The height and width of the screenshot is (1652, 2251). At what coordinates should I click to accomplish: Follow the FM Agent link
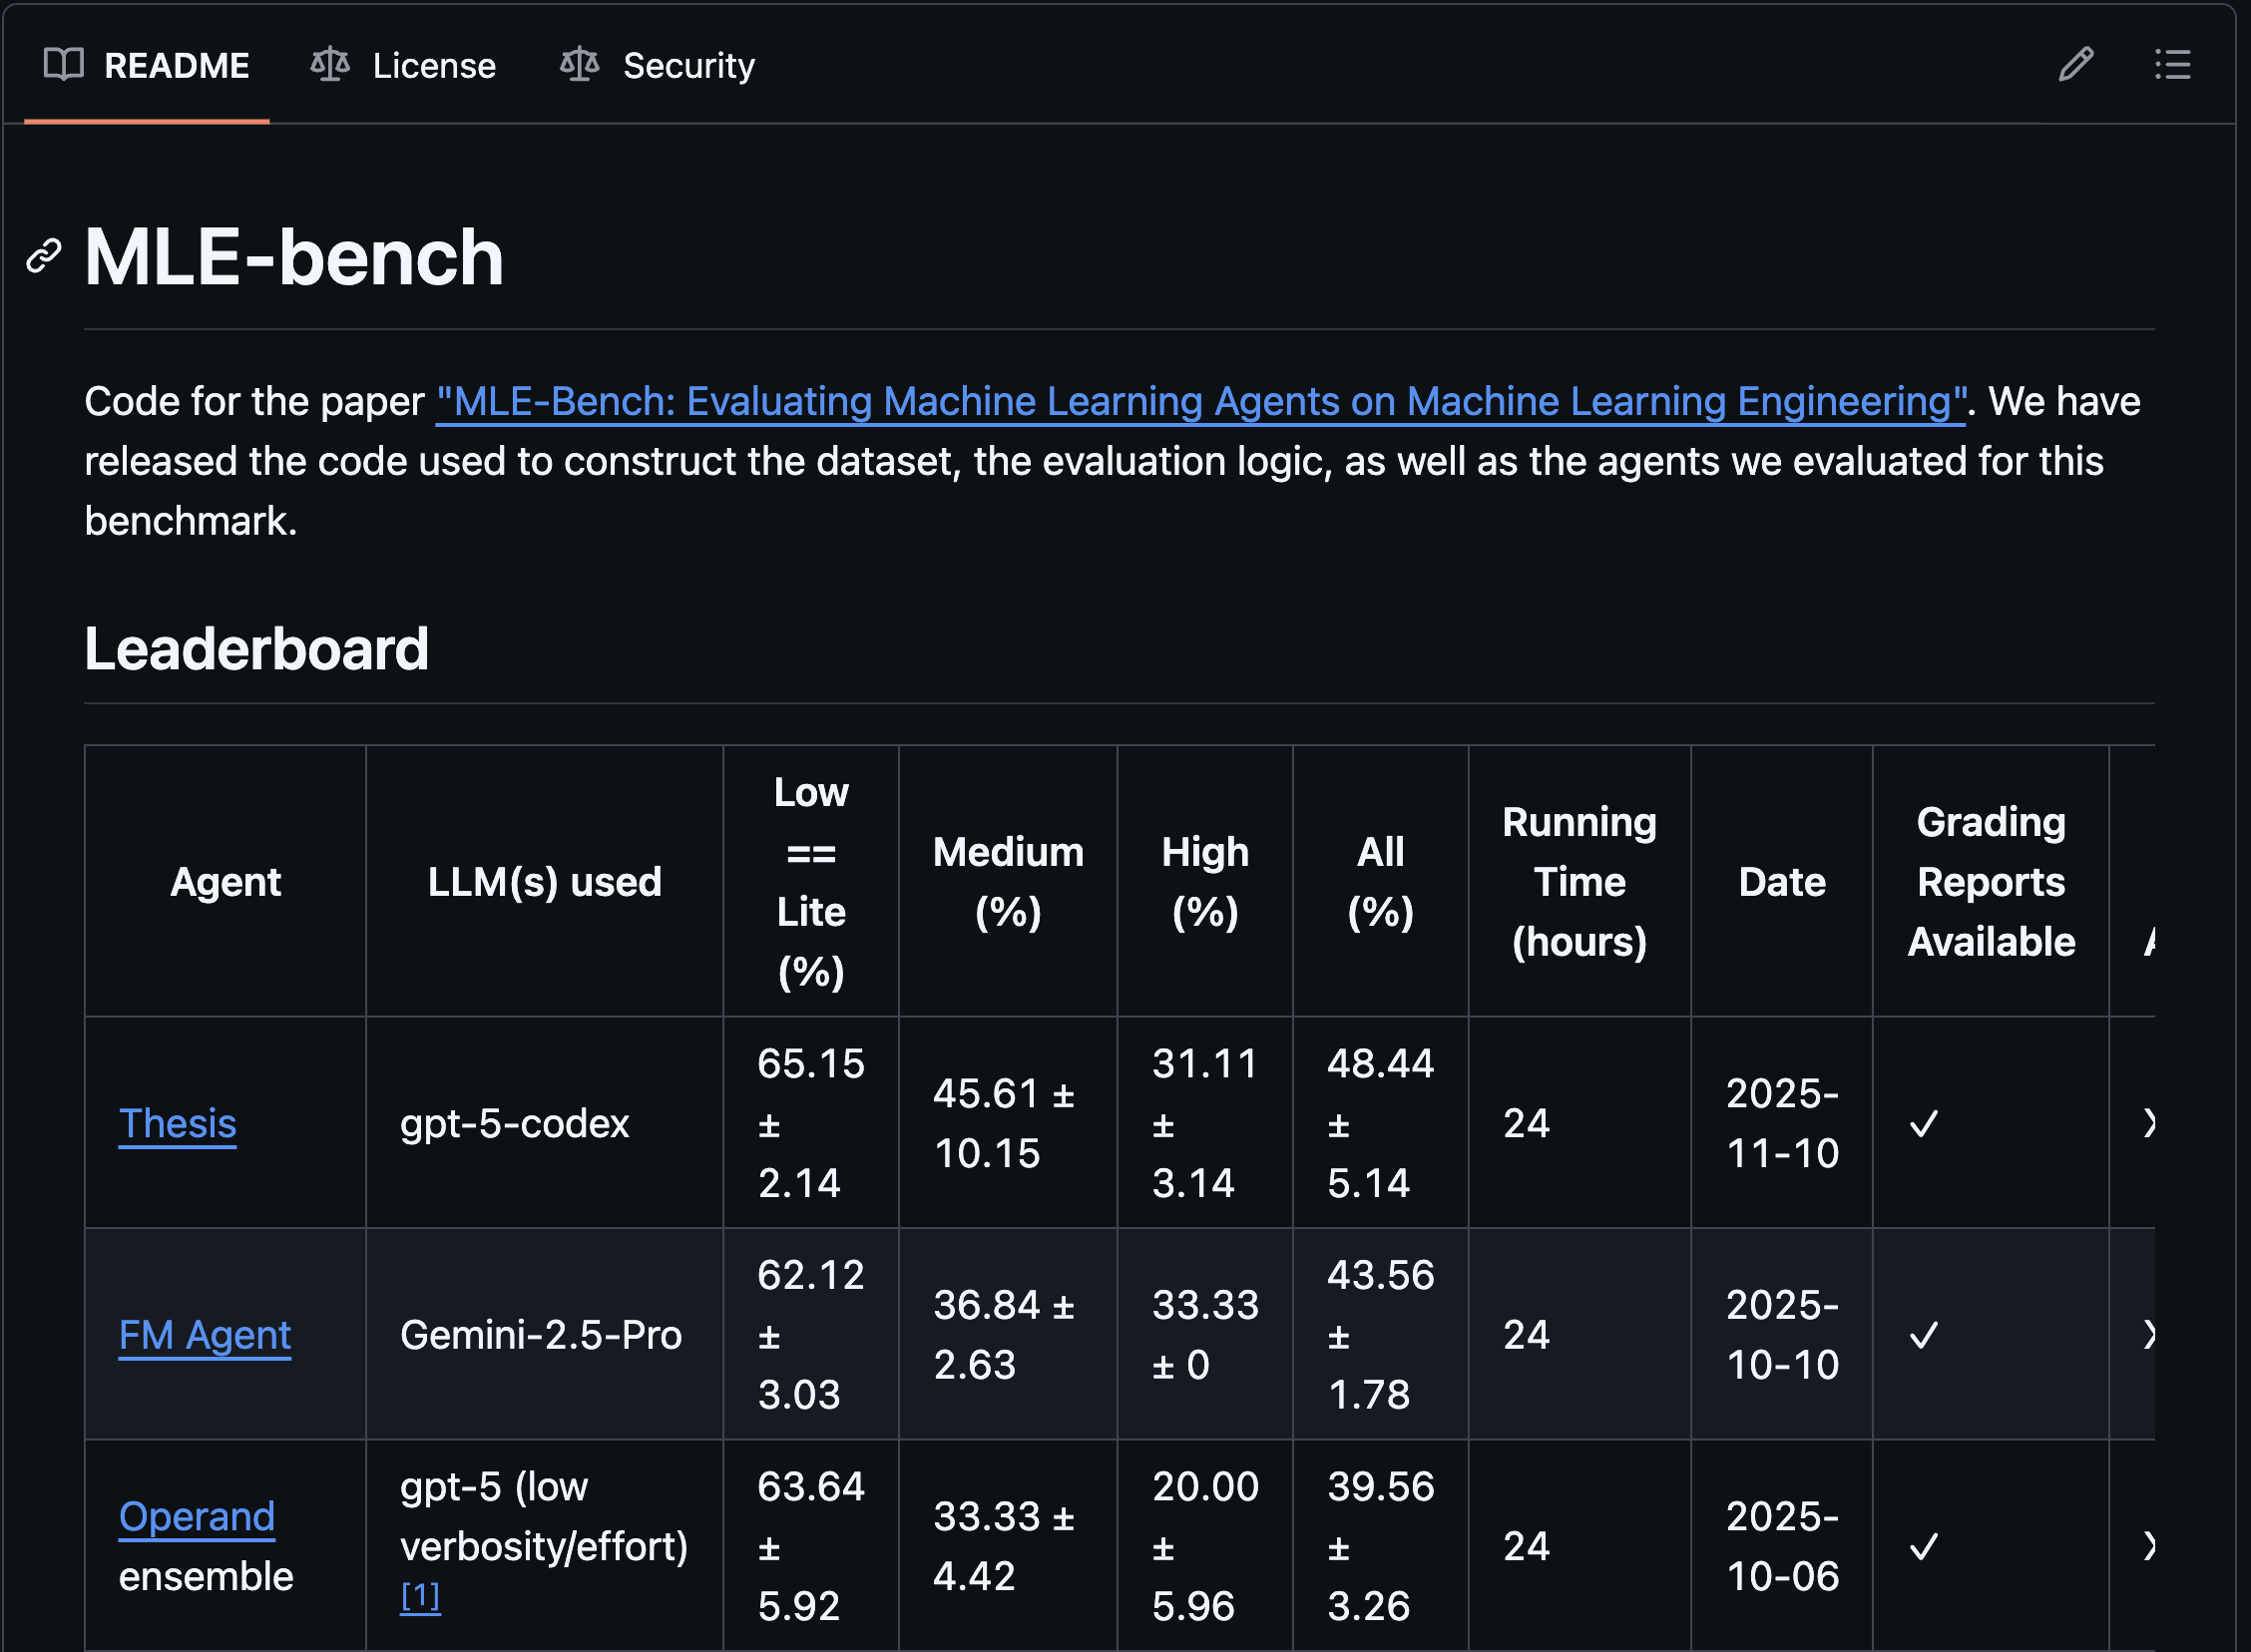205,1335
